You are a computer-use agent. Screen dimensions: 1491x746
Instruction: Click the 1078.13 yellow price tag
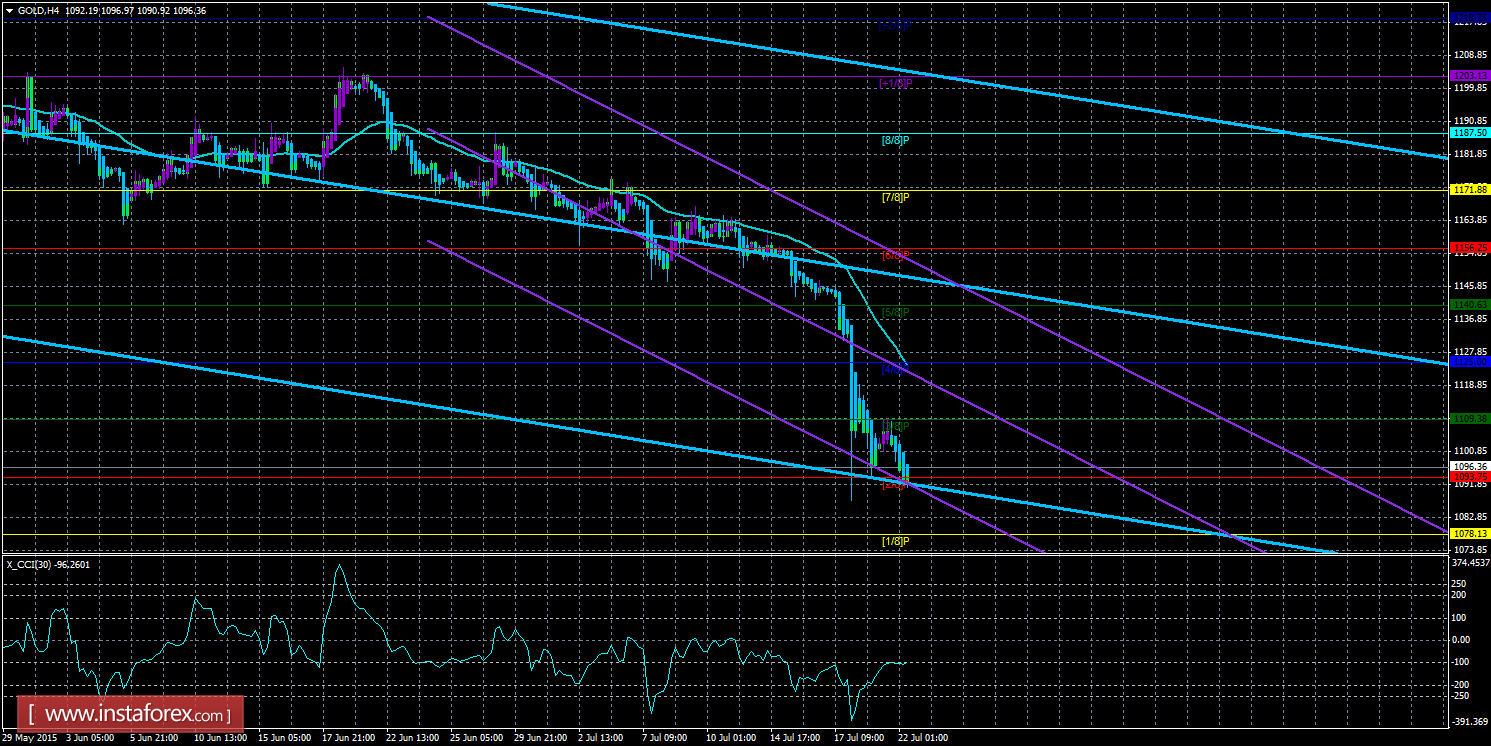1469,534
